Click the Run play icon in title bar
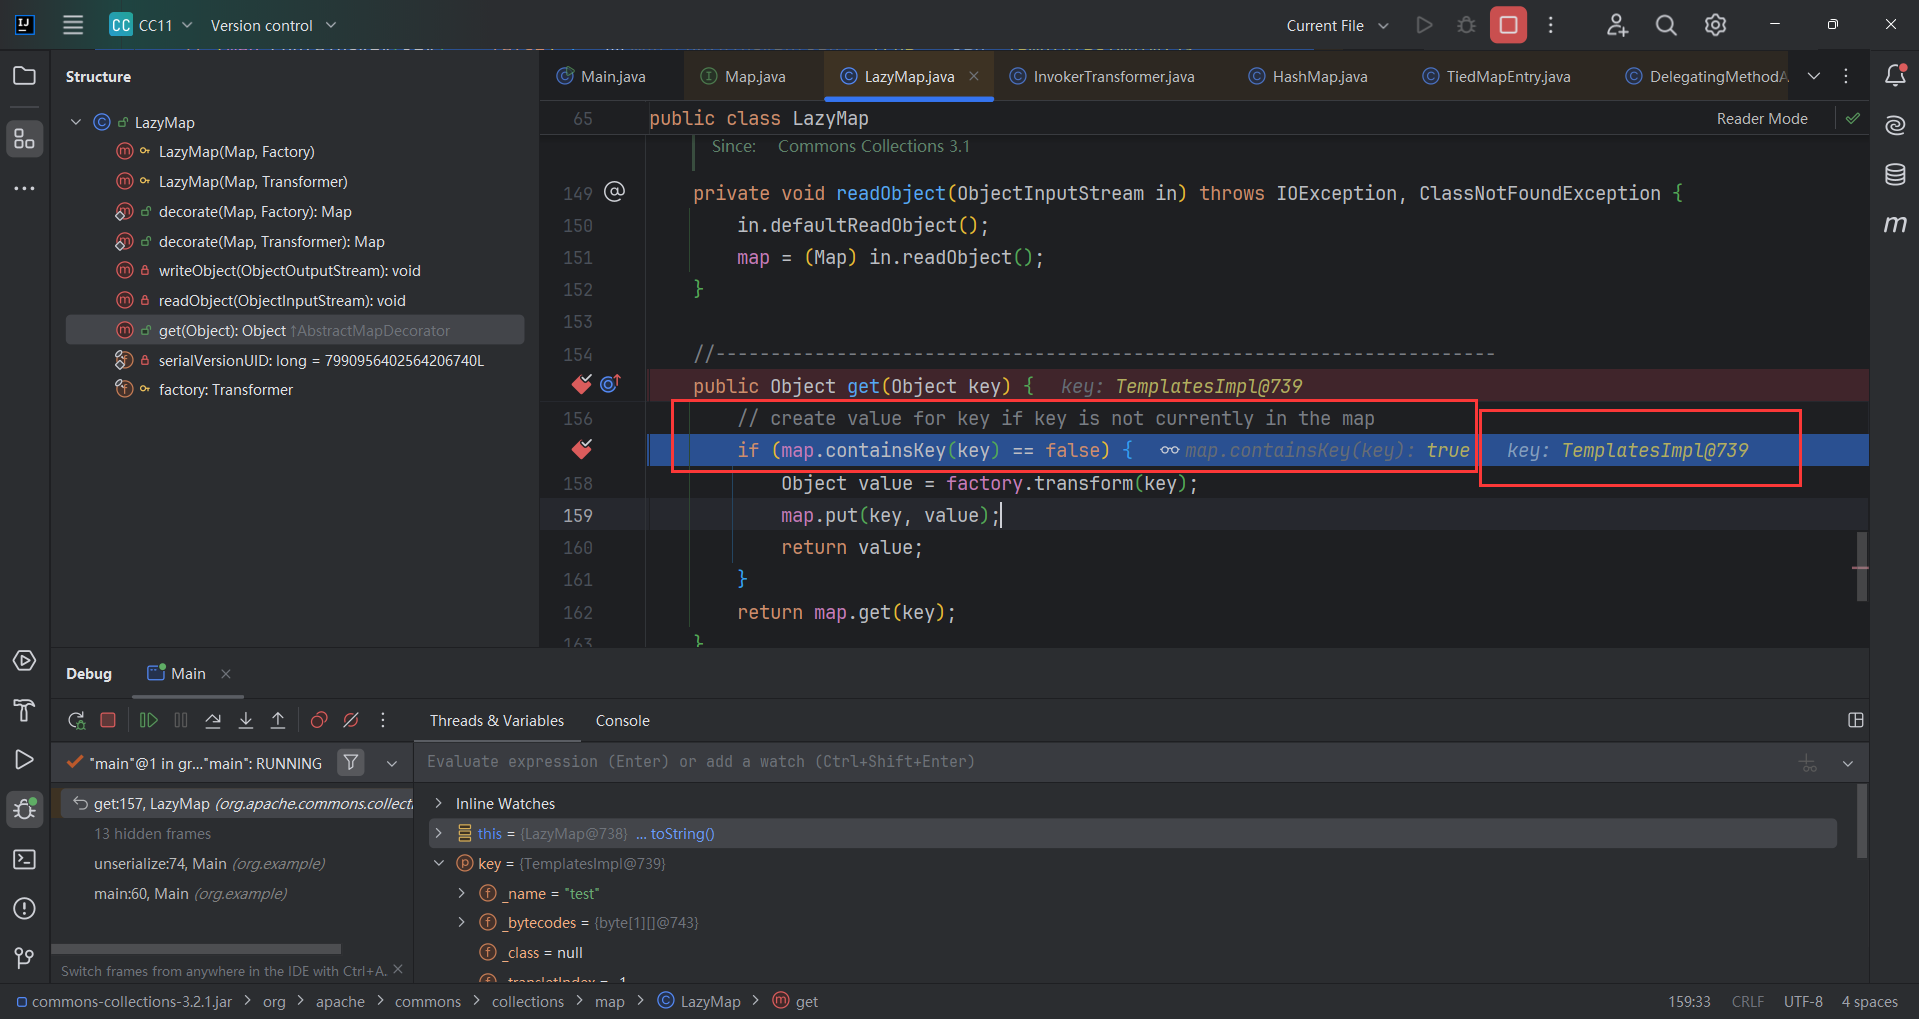Image resolution: width=1919 pixels, height=1019 pixels. click(1424, 25)
